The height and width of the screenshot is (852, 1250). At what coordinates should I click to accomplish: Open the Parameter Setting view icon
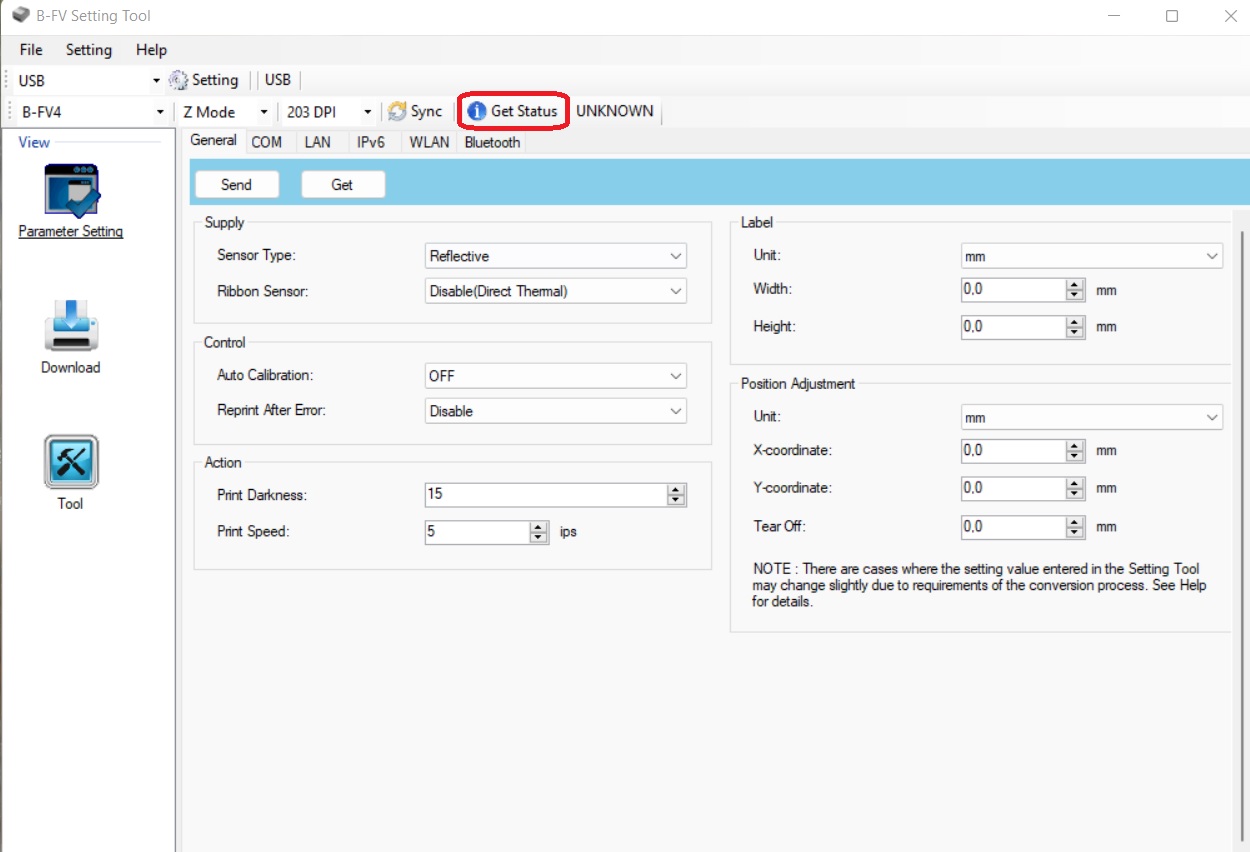tap(71, 190)
